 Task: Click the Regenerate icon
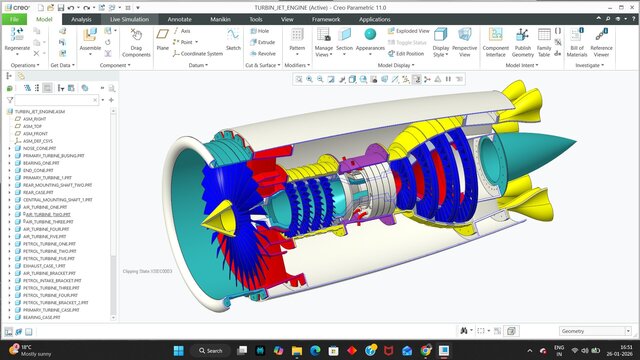17,34
